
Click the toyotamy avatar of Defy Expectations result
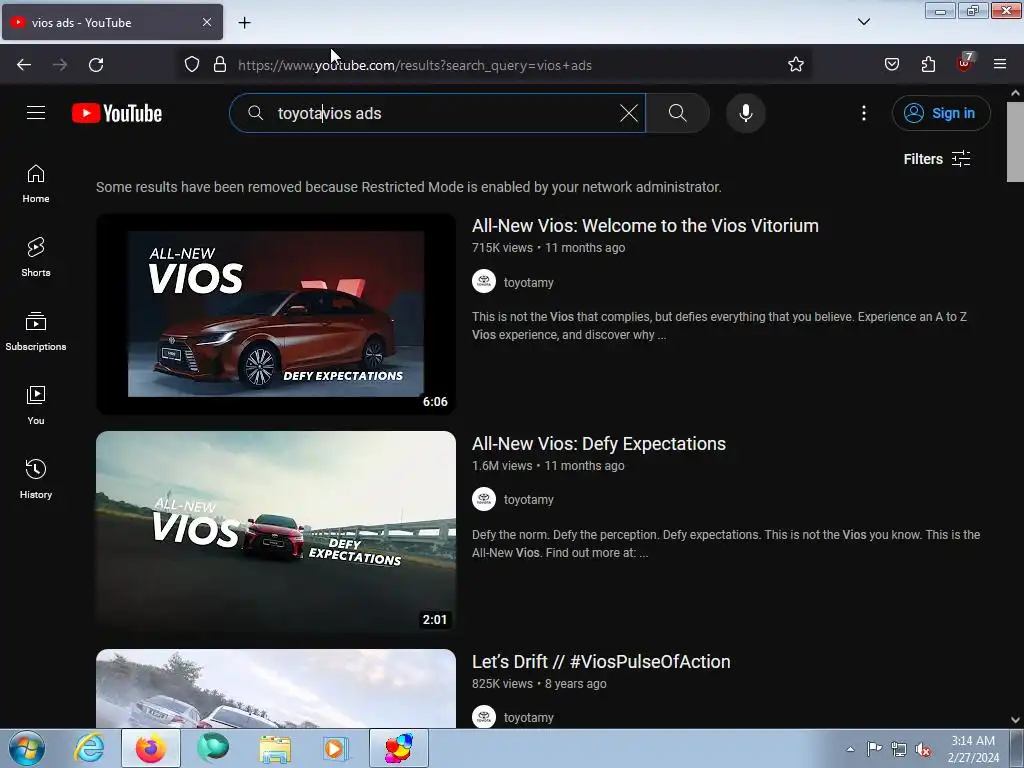(x=484, y=499)
